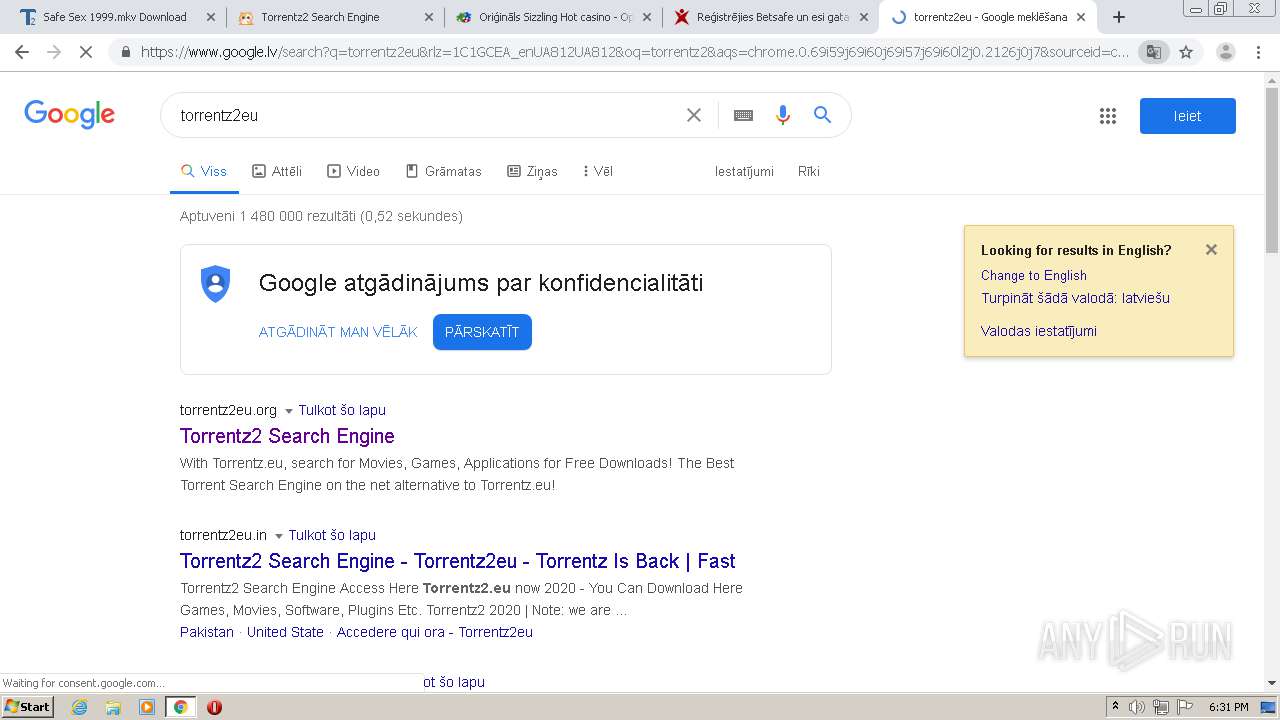Click the scrollbar down arrow
This screenshot has width=1280, height=720.
[x=1272, y=683]
